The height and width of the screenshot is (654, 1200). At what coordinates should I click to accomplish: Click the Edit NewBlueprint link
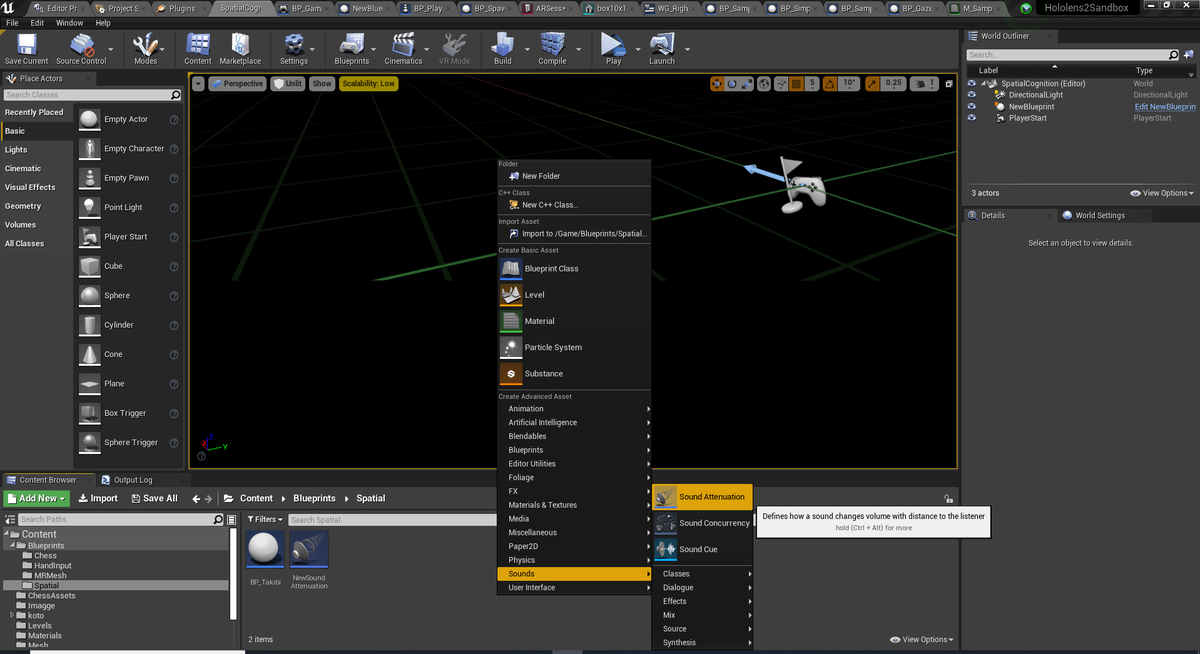tap(1165, 106)
